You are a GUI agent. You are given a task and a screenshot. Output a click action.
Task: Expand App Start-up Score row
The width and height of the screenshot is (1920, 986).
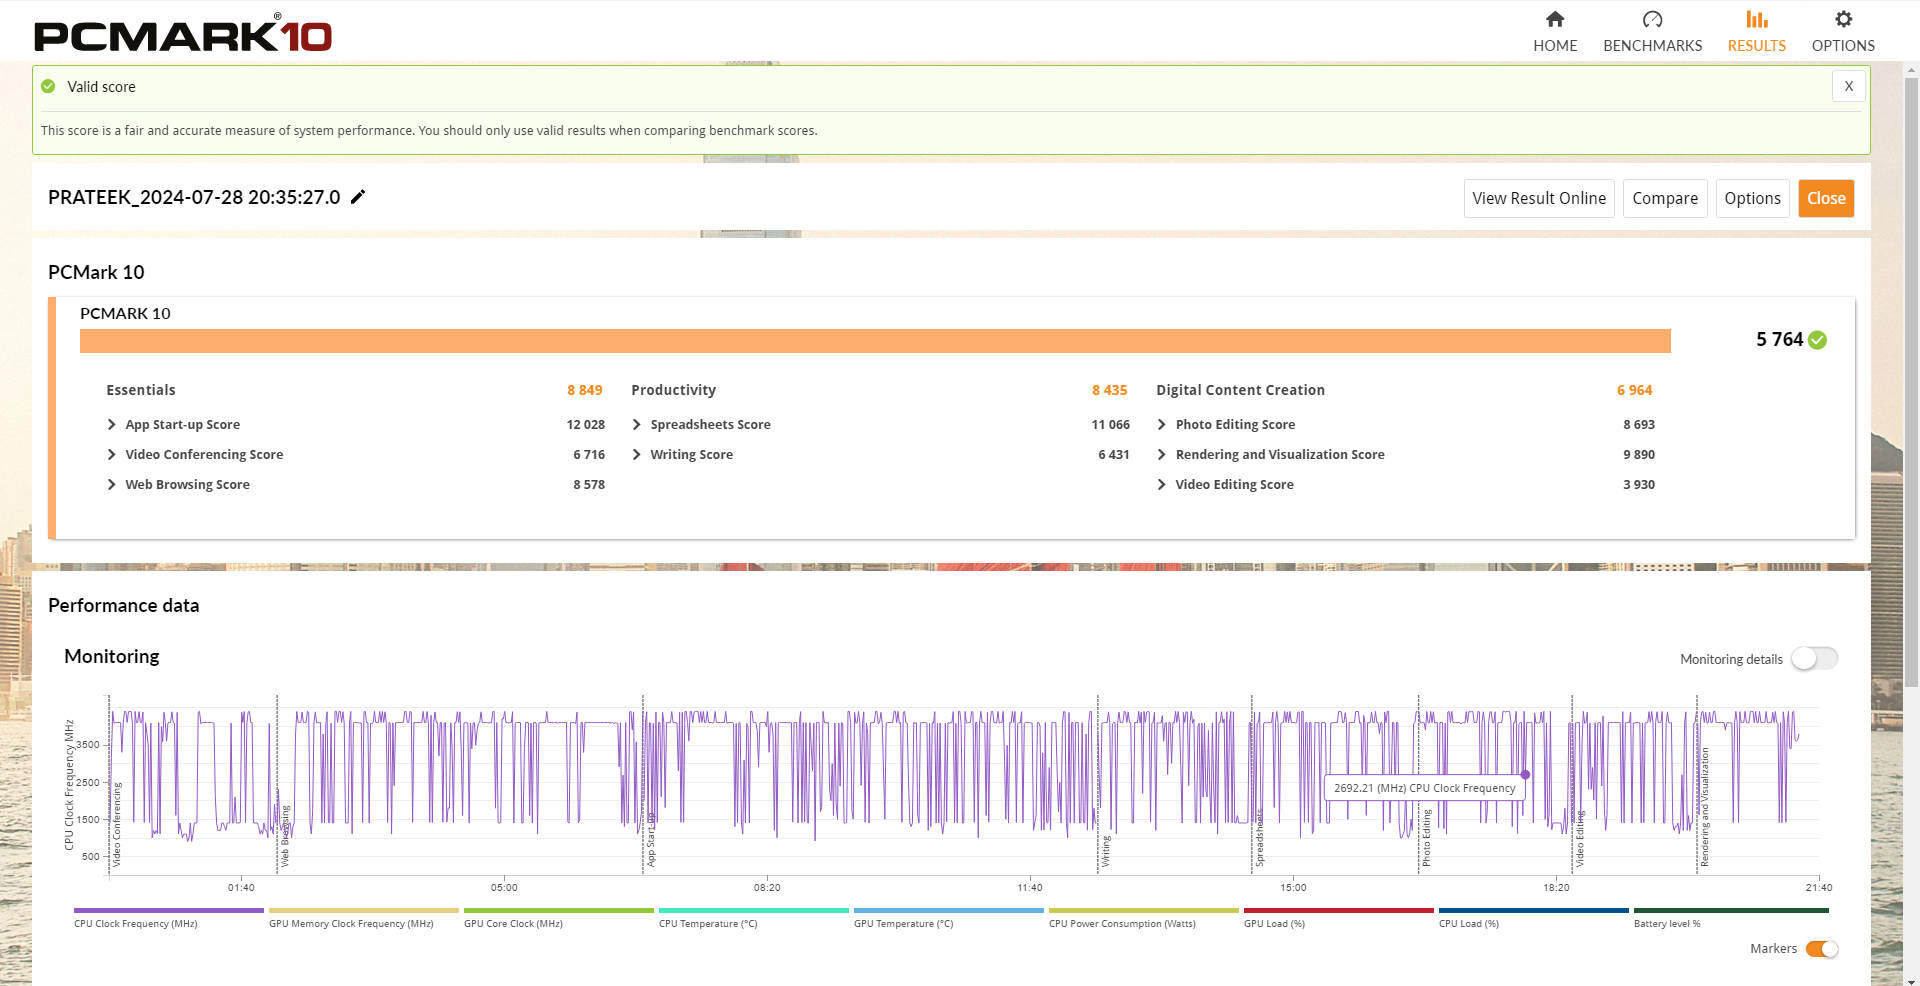pos(112,425)
